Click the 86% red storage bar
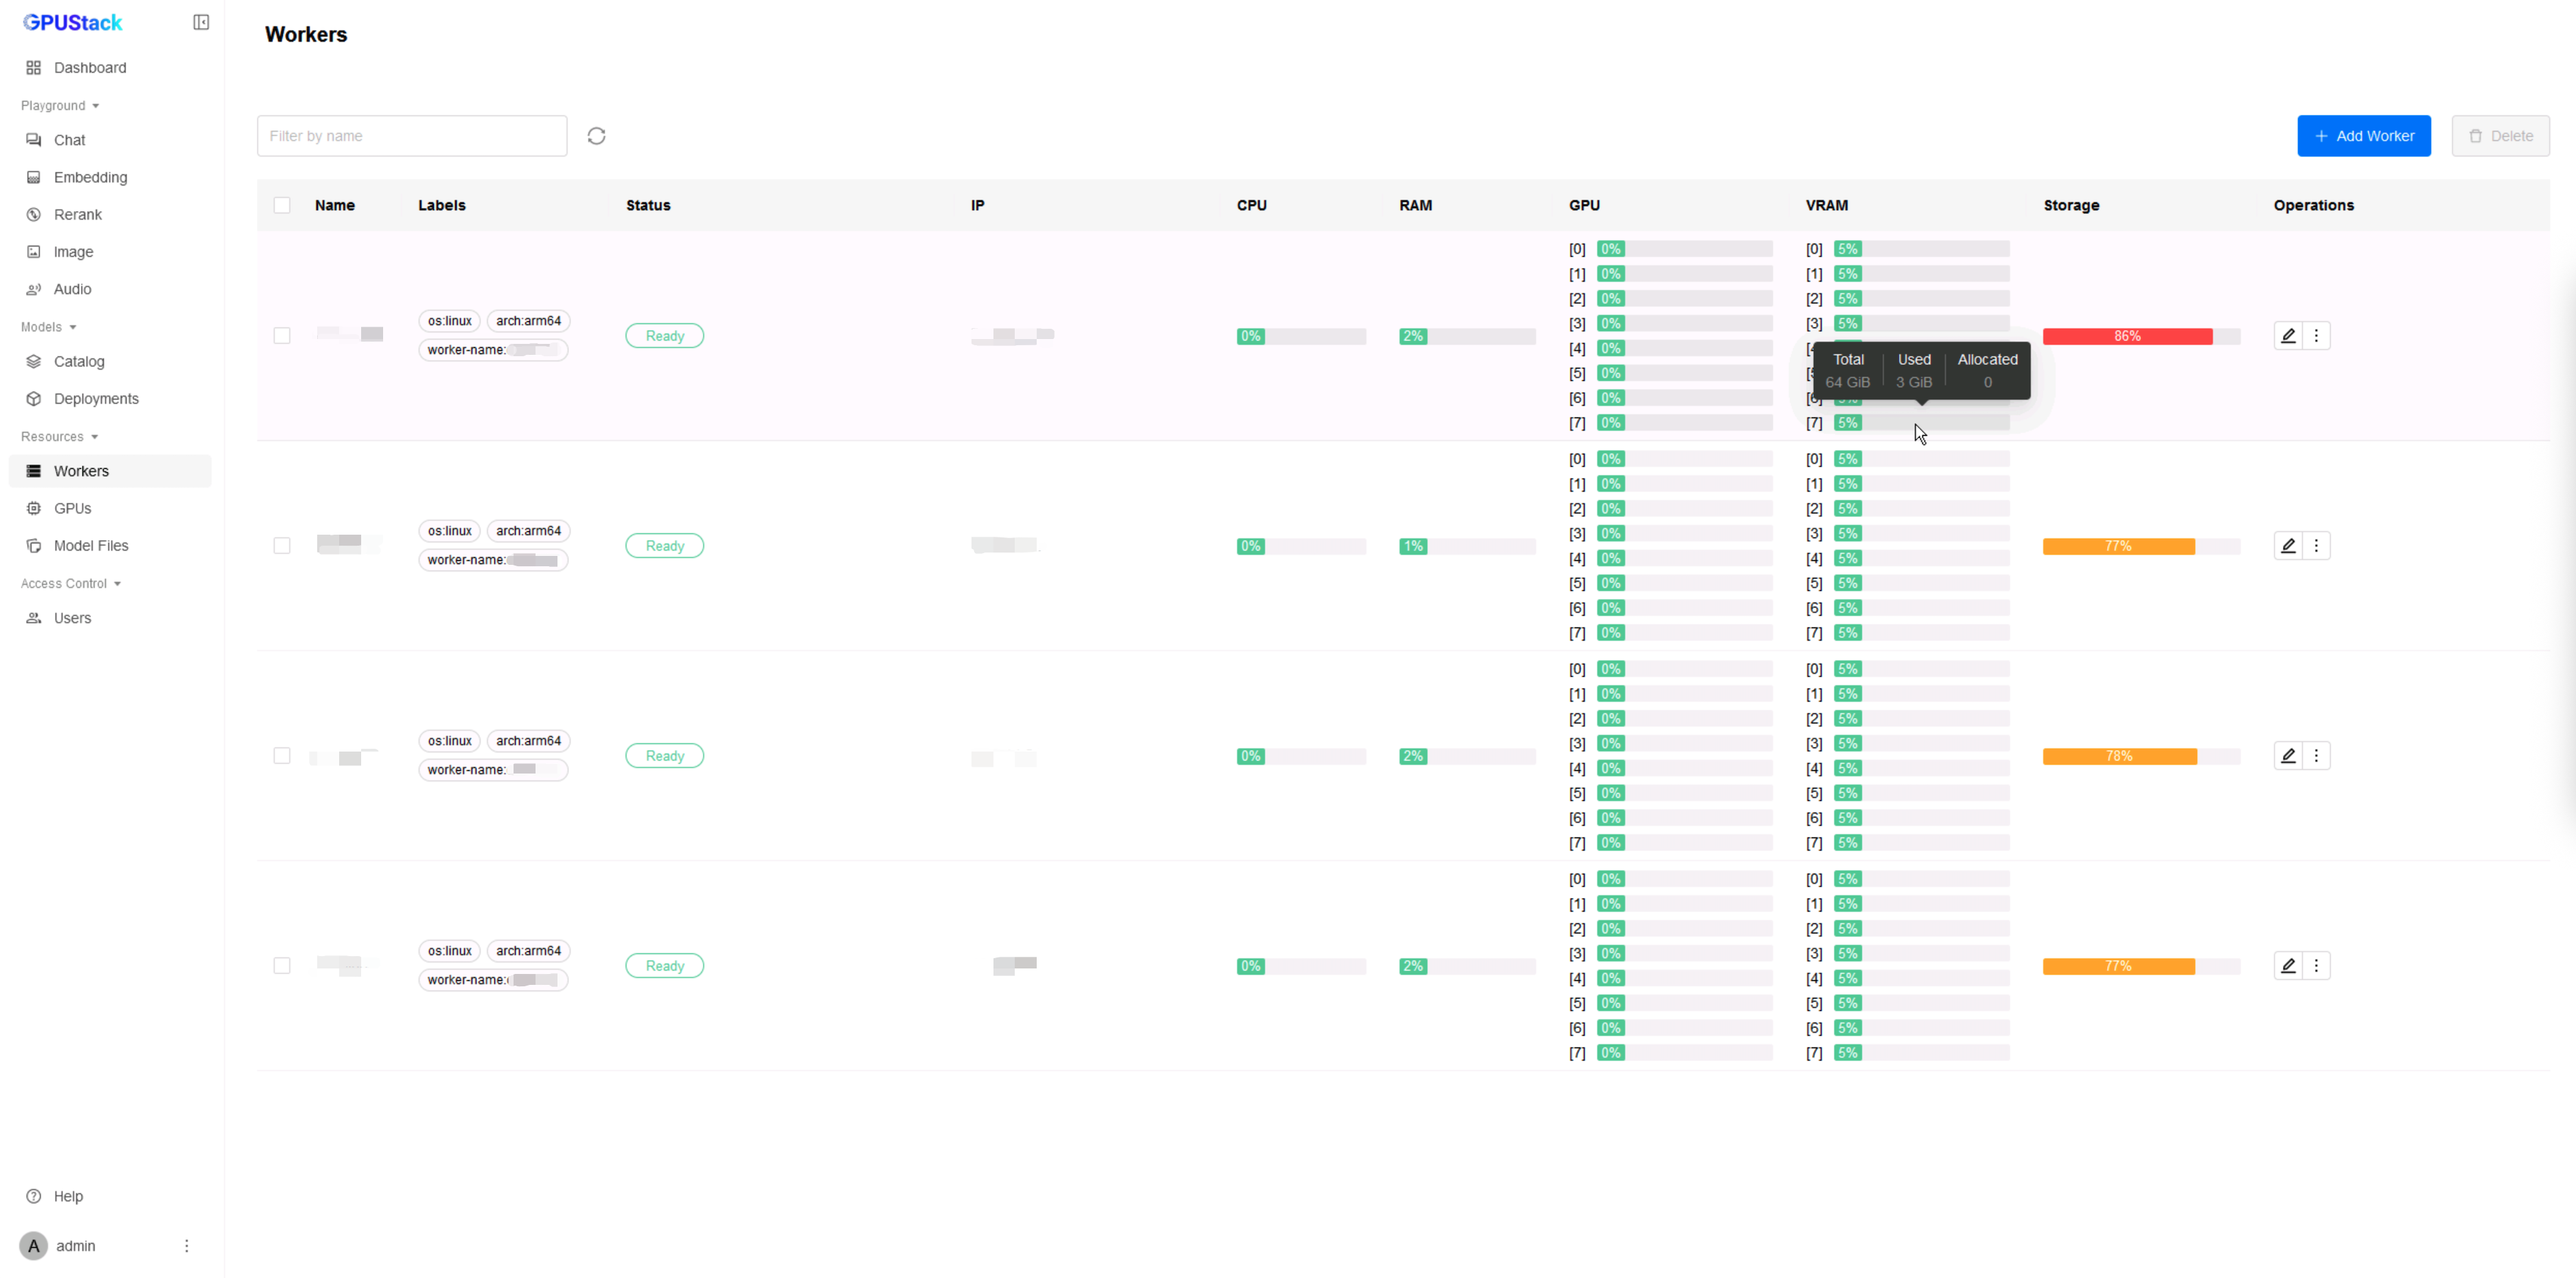This screenshot has height=1278, width=2576. (x=2127, y=336)
